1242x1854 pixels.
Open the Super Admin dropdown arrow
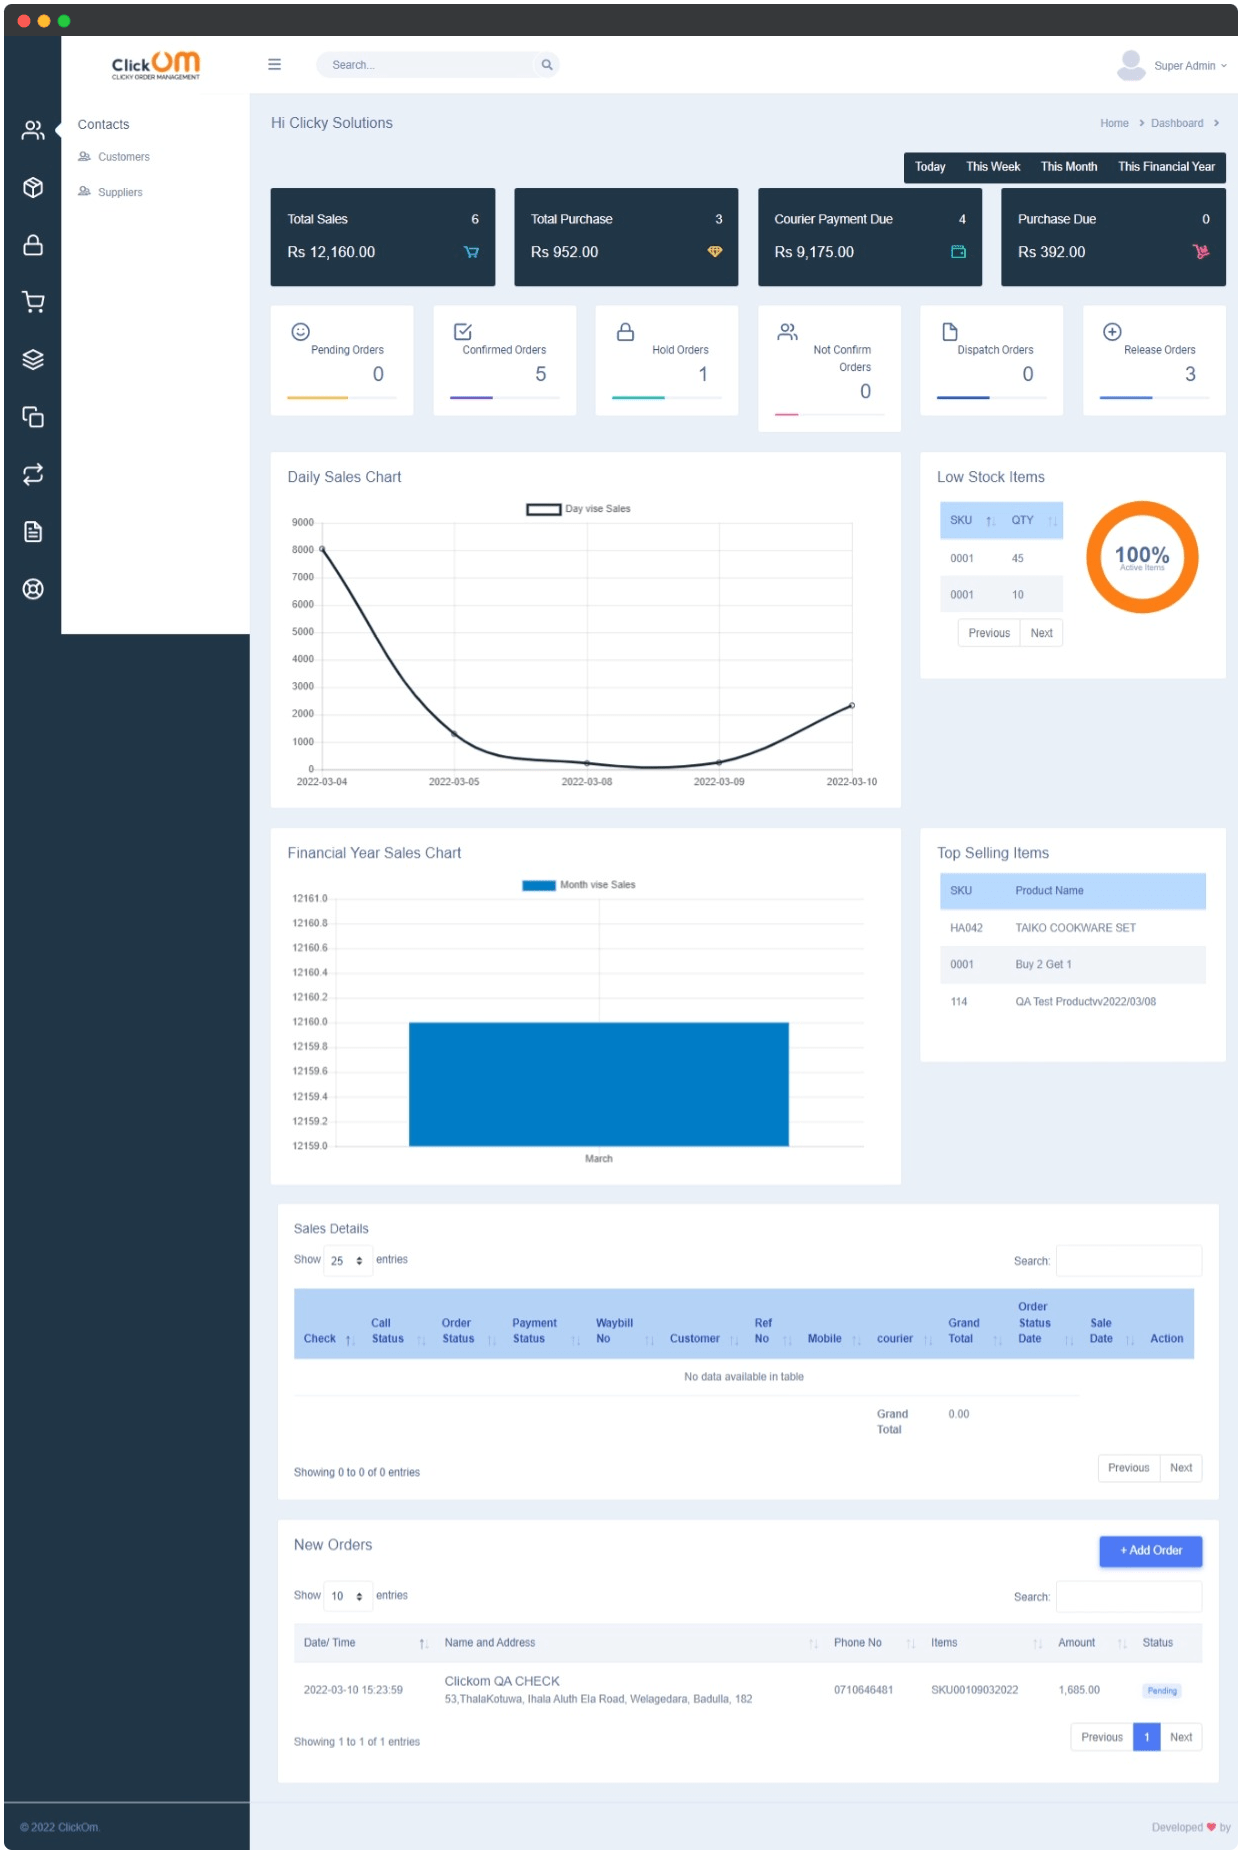pyautogui.click(x=1223, y=66)
